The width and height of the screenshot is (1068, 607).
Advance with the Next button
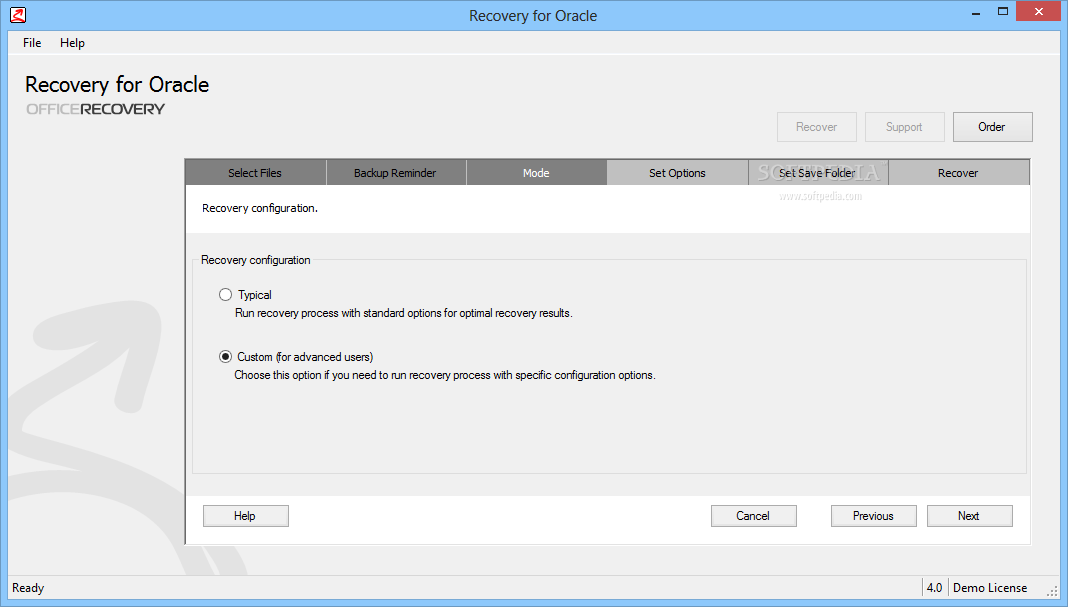pyautogui.click(x=969, y=516)
